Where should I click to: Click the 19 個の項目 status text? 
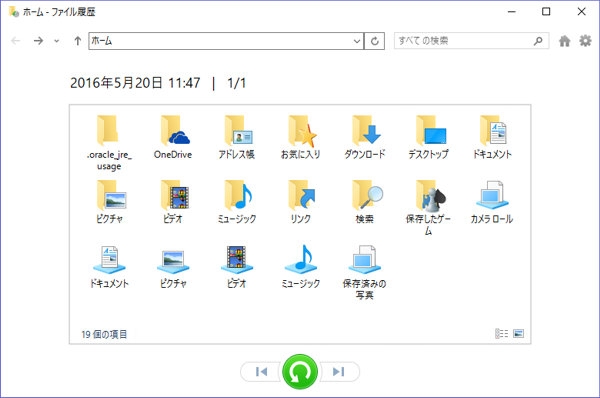pos(104,334)
